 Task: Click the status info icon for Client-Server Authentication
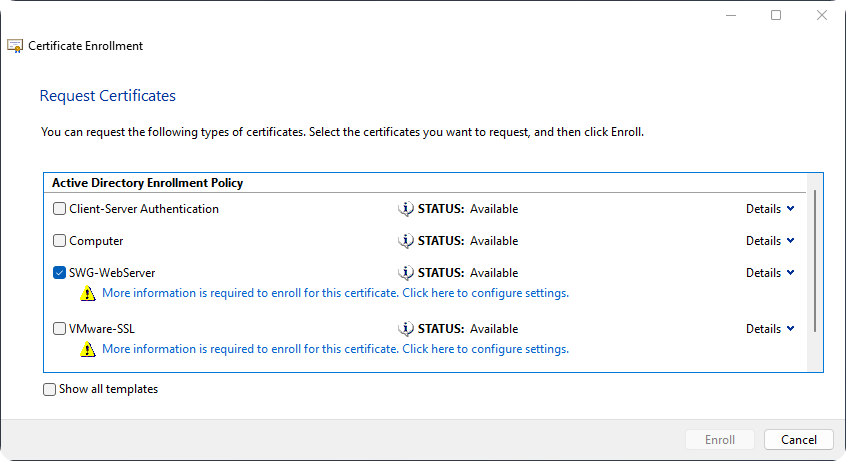coord(406,209)
